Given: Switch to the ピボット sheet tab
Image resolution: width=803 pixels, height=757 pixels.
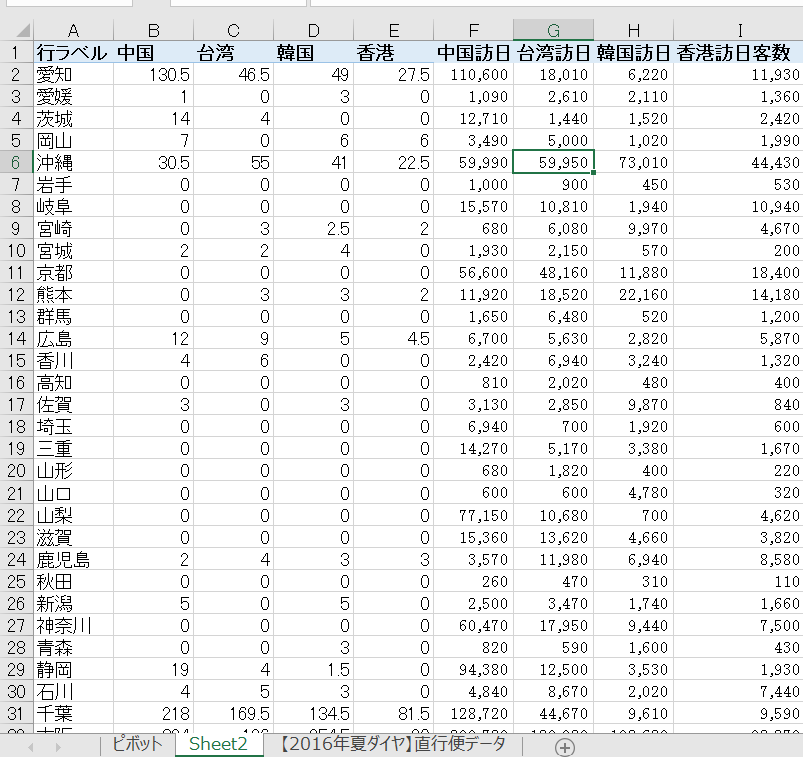Looking at the screenshot, I should pos(137,746).
